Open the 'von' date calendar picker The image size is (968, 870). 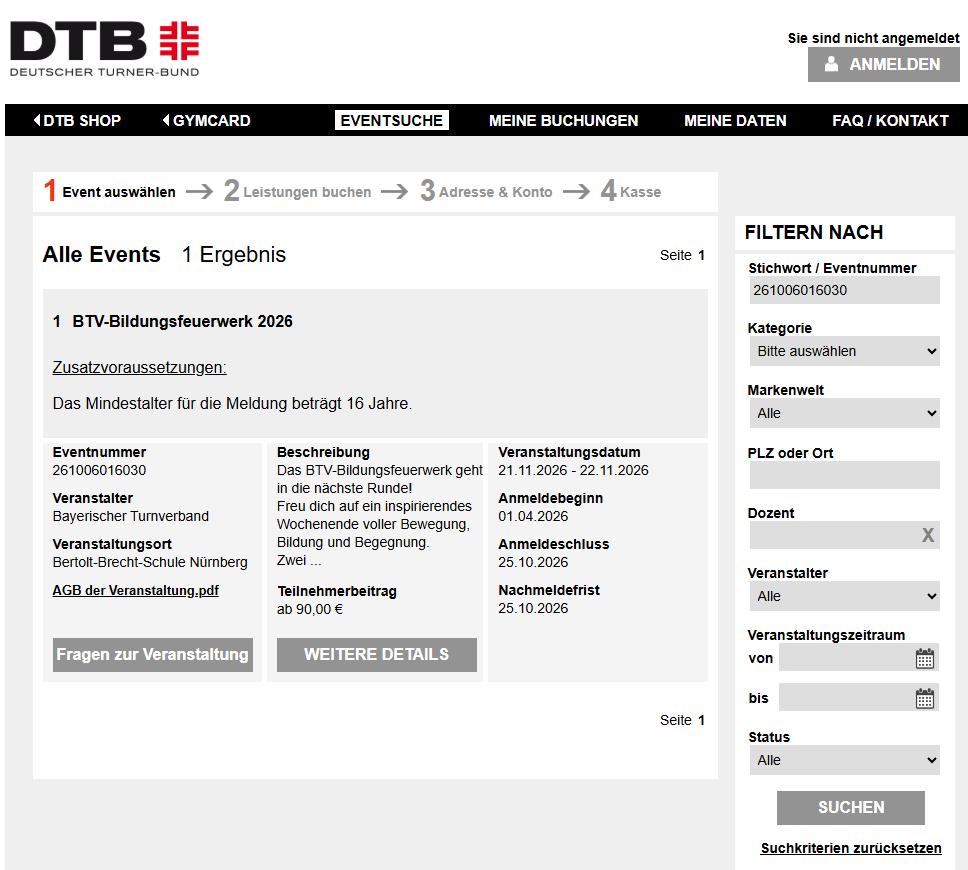pos(925,658)
